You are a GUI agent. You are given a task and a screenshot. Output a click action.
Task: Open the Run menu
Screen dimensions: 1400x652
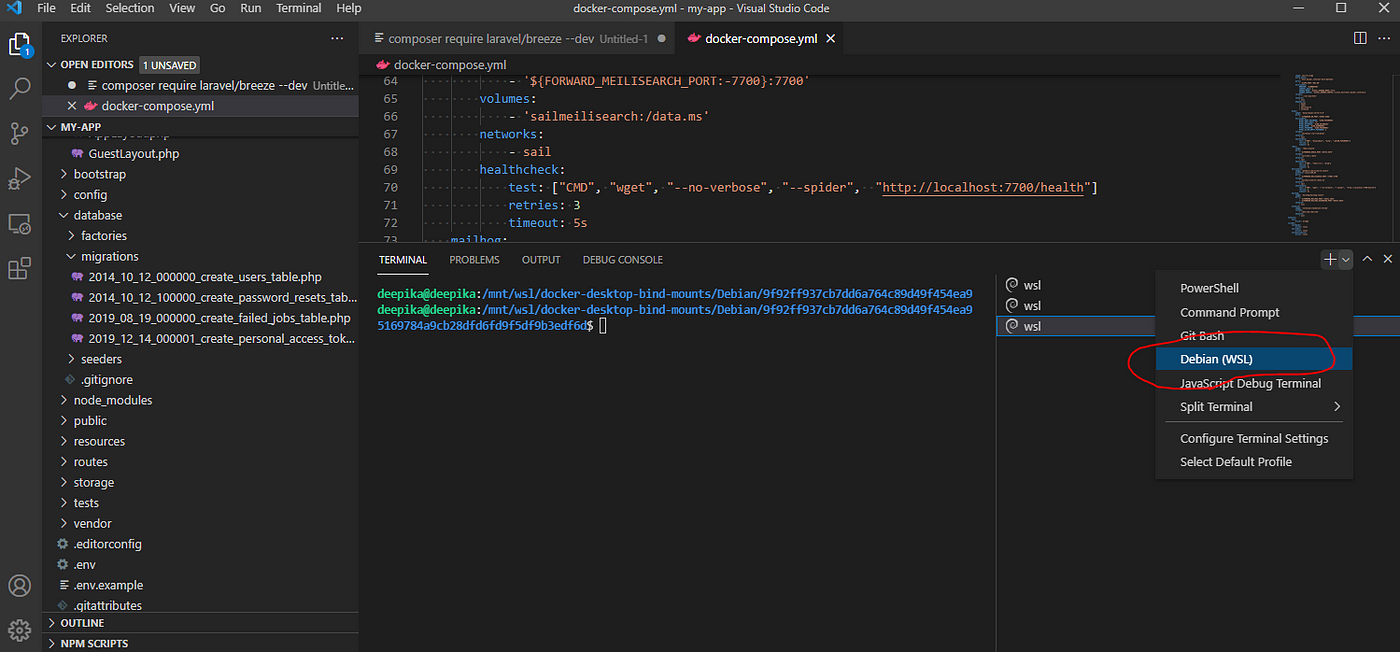click(x=251, y=8)
